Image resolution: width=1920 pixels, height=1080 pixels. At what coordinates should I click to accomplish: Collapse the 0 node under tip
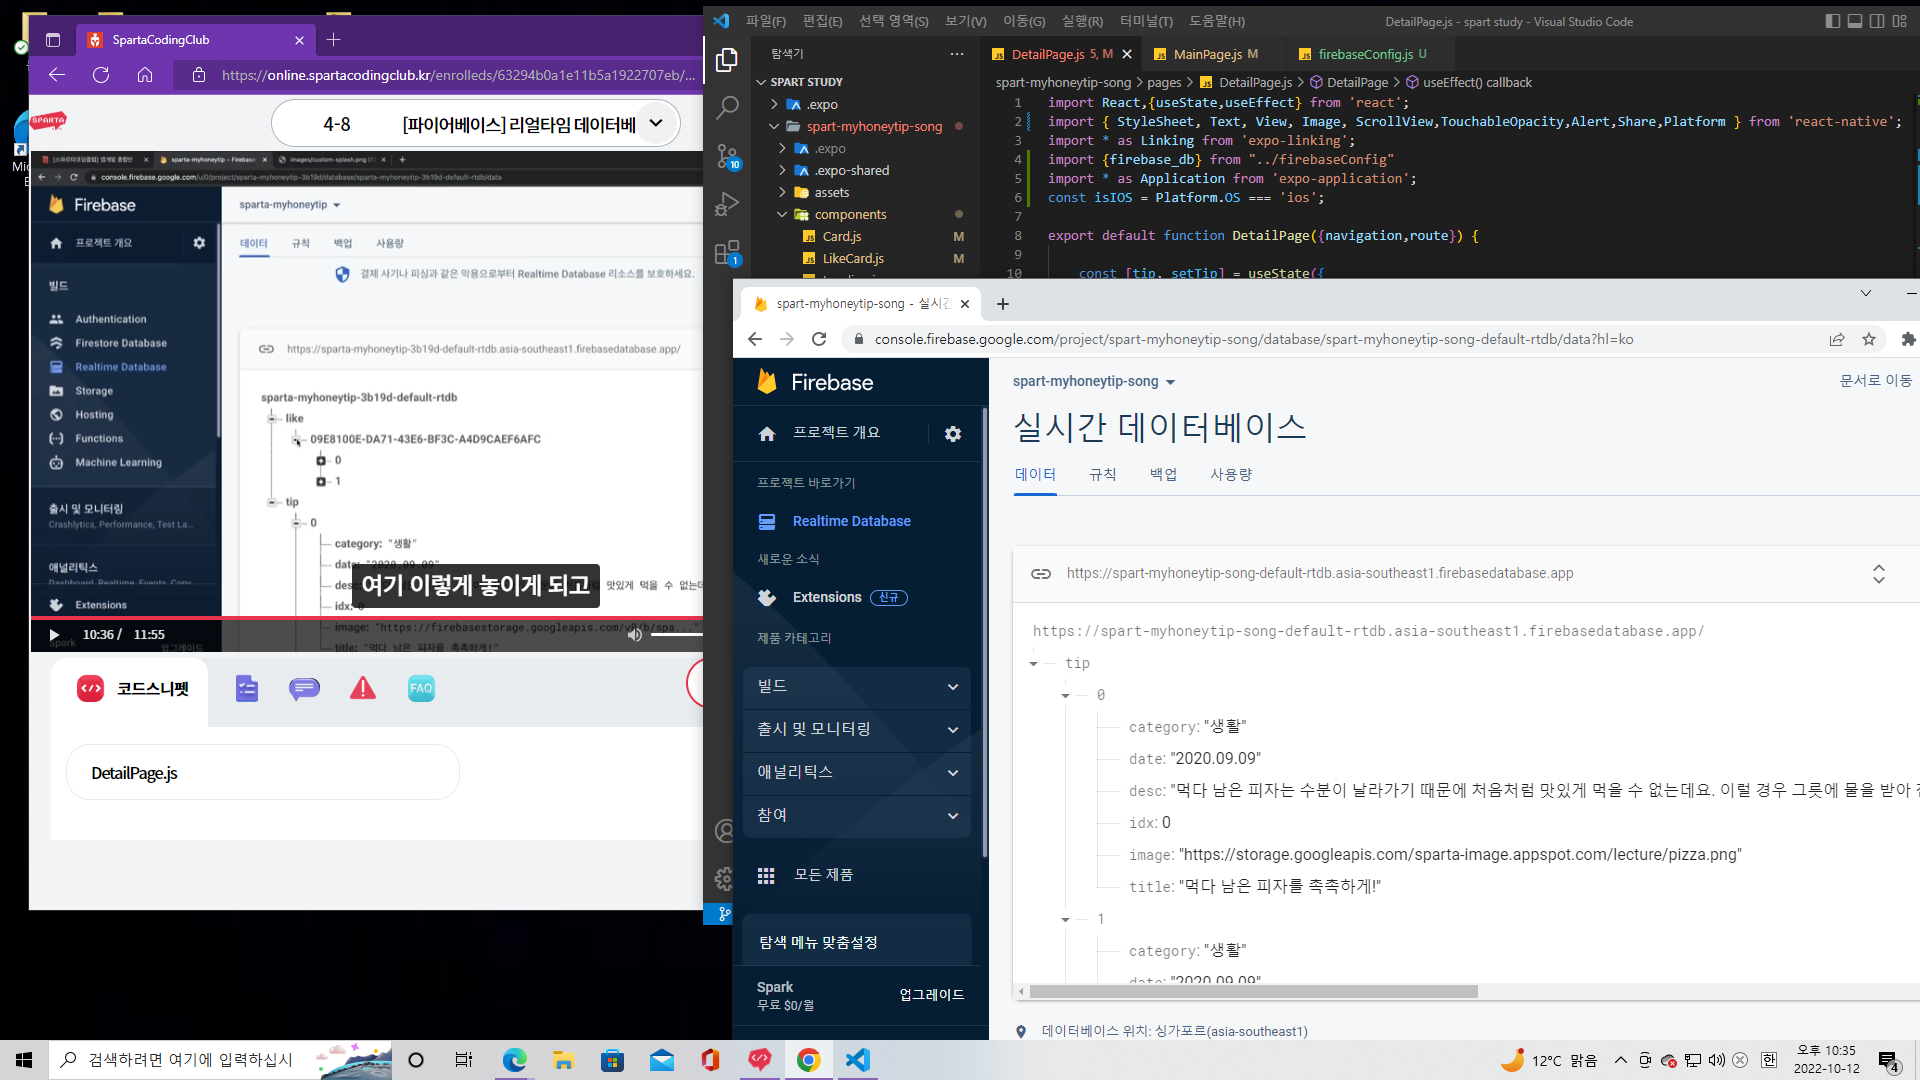pyautogui.click(x=1065, y=696)
